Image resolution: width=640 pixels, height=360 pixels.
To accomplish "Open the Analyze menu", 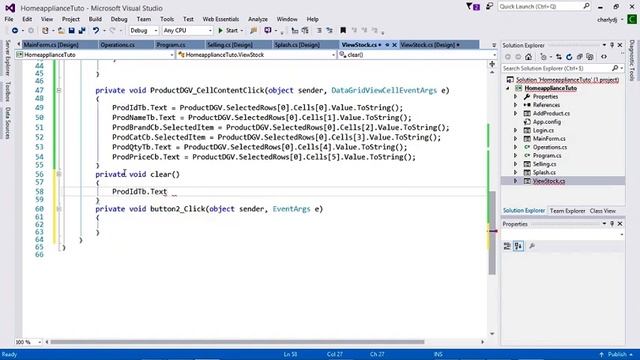I will tap(258, 19).
